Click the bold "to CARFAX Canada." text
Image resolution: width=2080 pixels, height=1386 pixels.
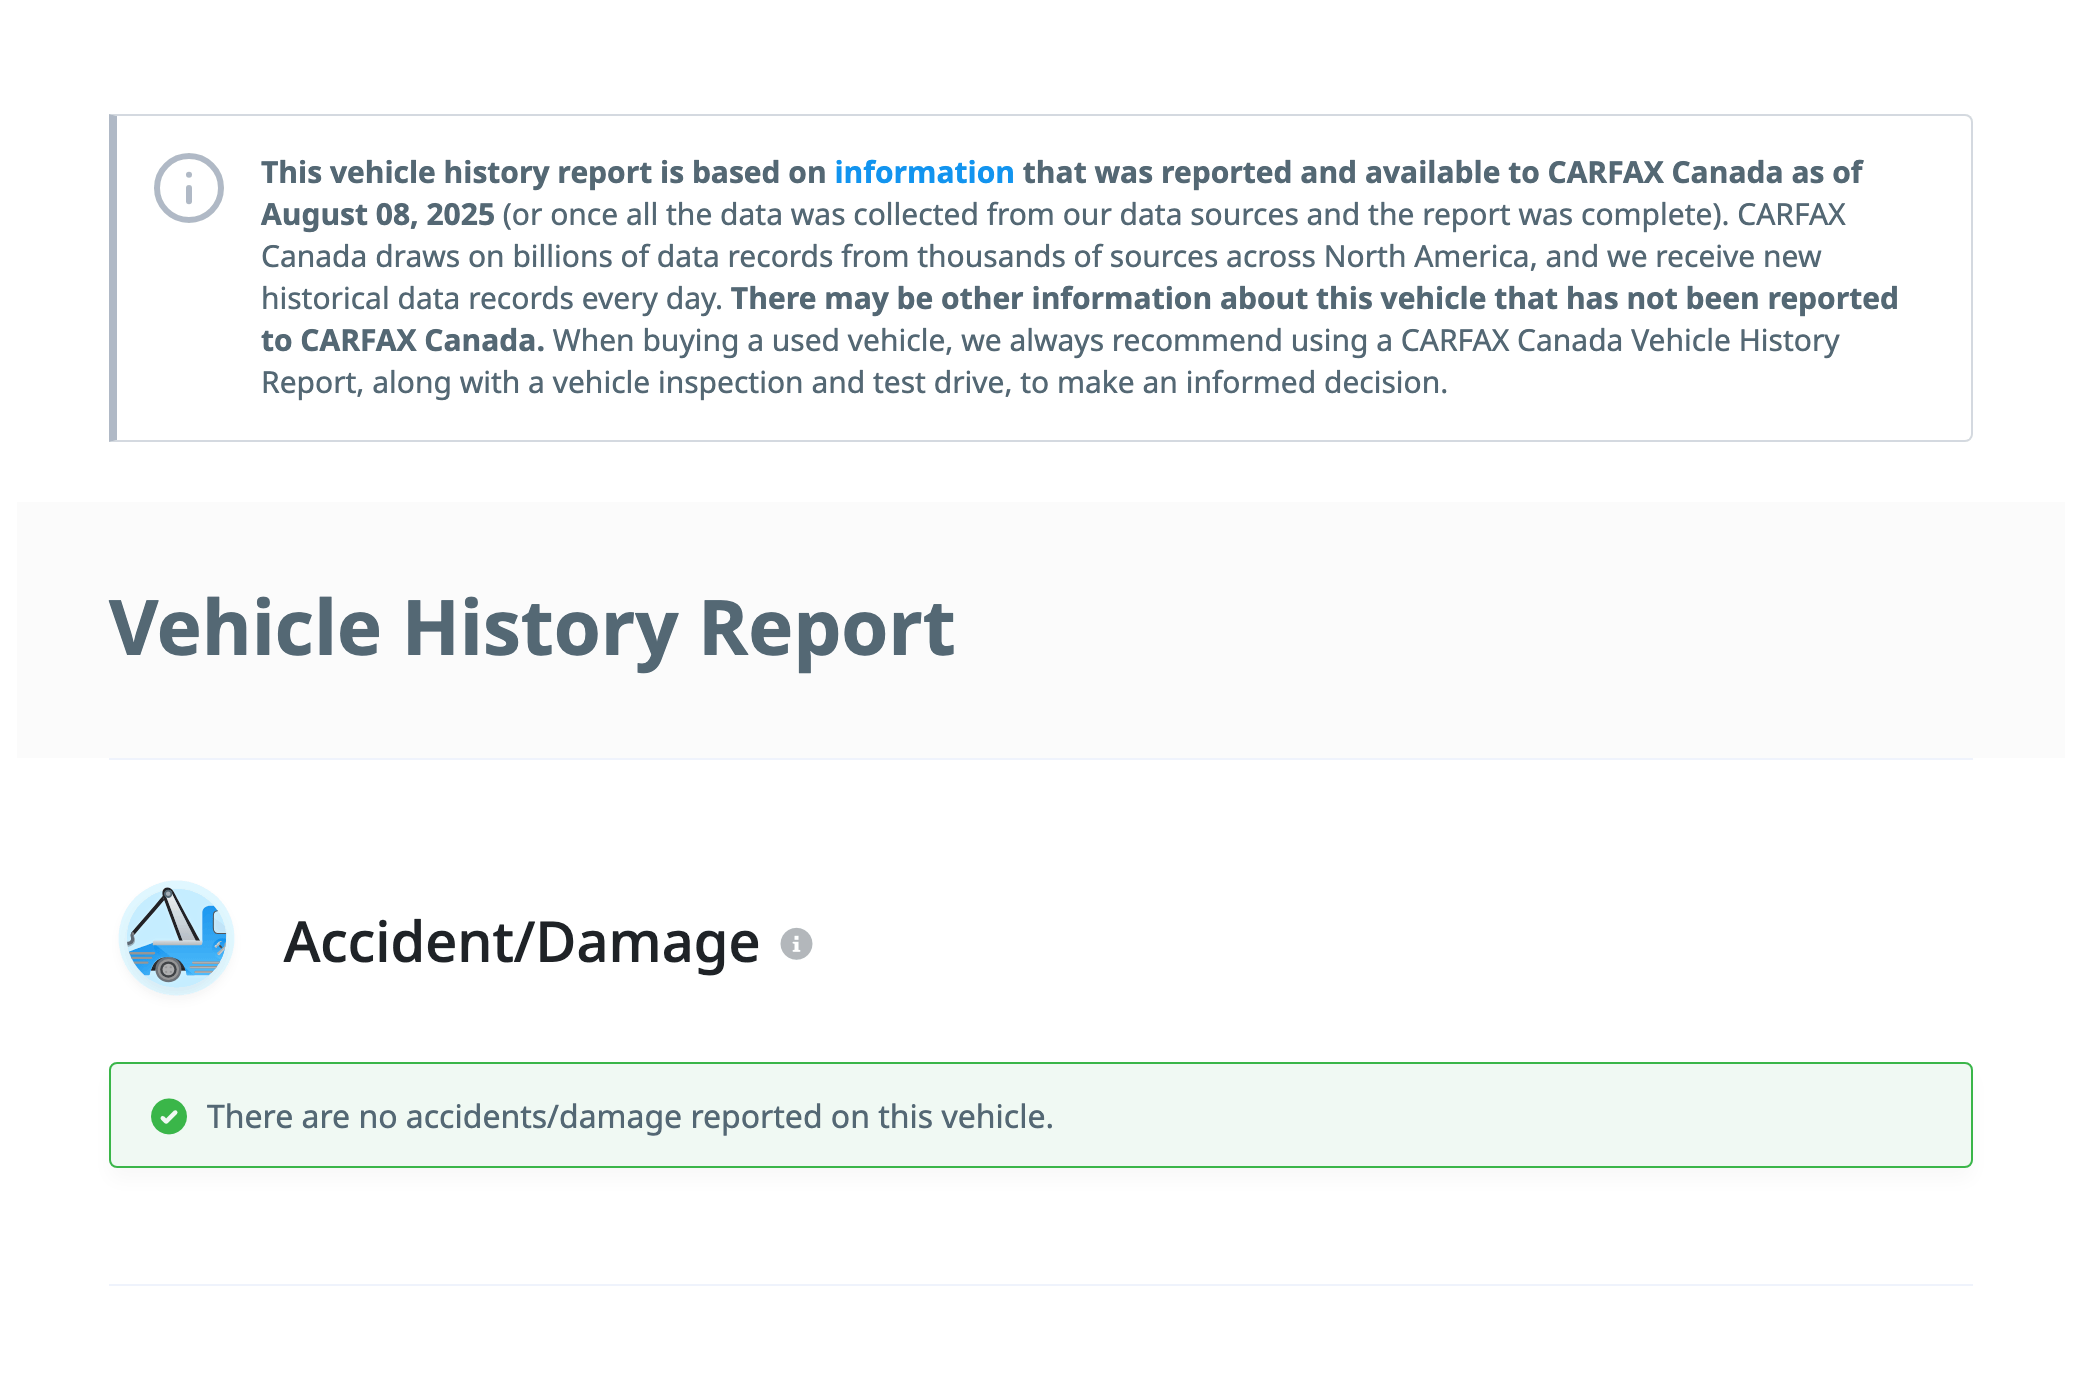tap(402, 340)
